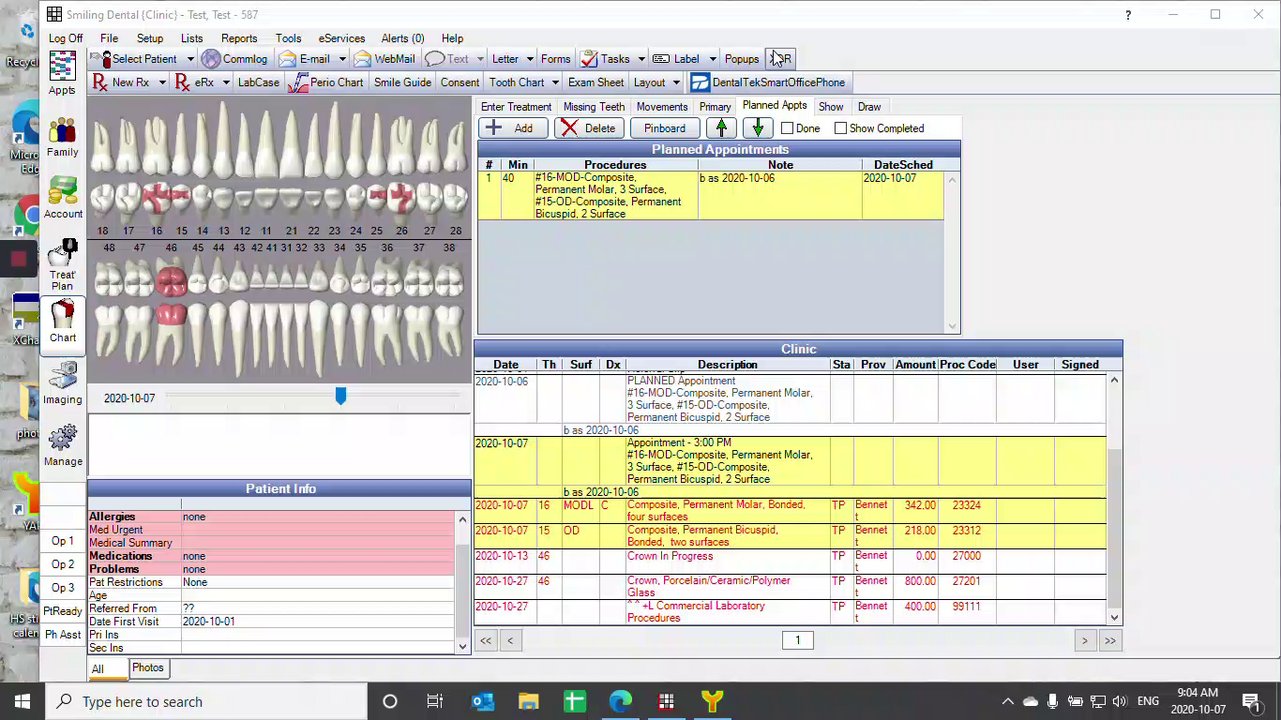Expand the New Rx dropdown arrow
Viewport: 1281px width, 720px height.
[x=162, y=83]
